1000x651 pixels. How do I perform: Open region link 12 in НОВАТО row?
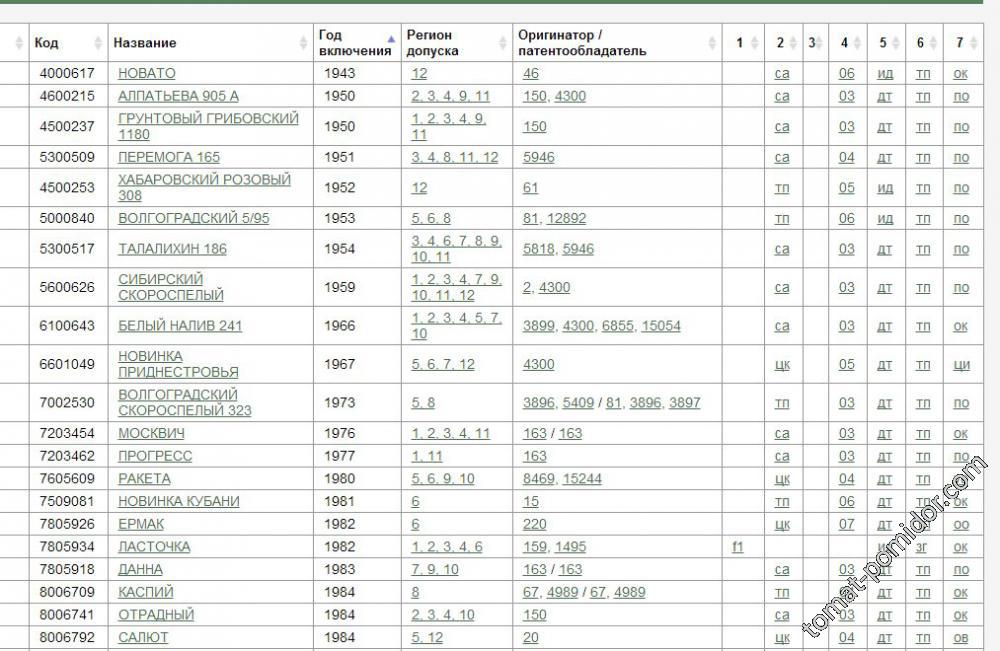(x=419, y=73)
